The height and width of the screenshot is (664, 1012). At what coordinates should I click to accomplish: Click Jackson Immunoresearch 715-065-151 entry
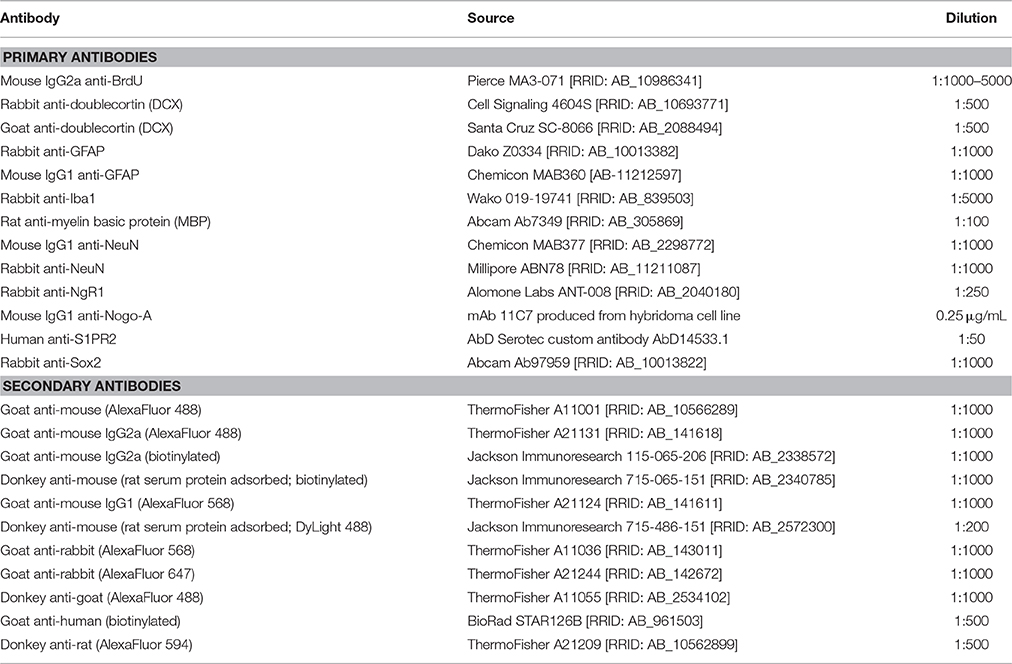(651, 480)
